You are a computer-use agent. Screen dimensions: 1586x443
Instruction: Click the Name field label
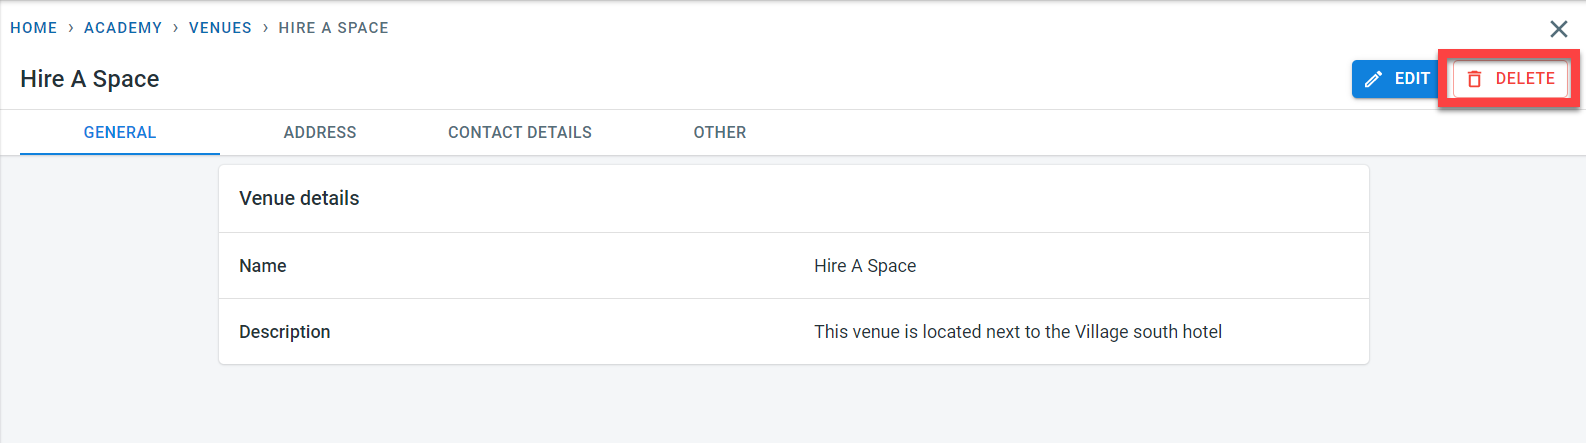tap(263, 266)
